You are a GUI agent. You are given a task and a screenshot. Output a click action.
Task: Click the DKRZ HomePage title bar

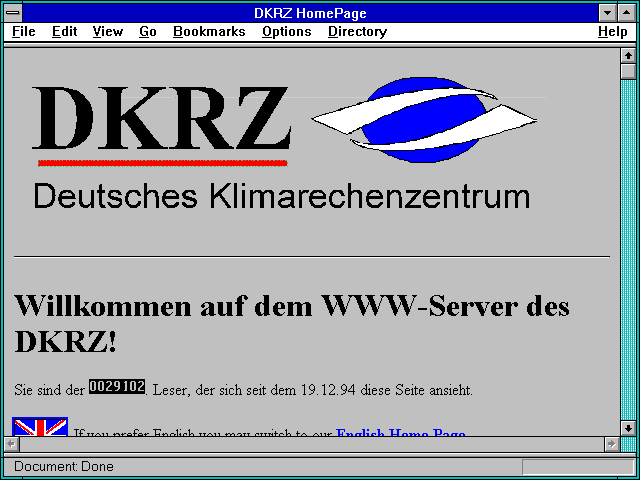point(310,13)
